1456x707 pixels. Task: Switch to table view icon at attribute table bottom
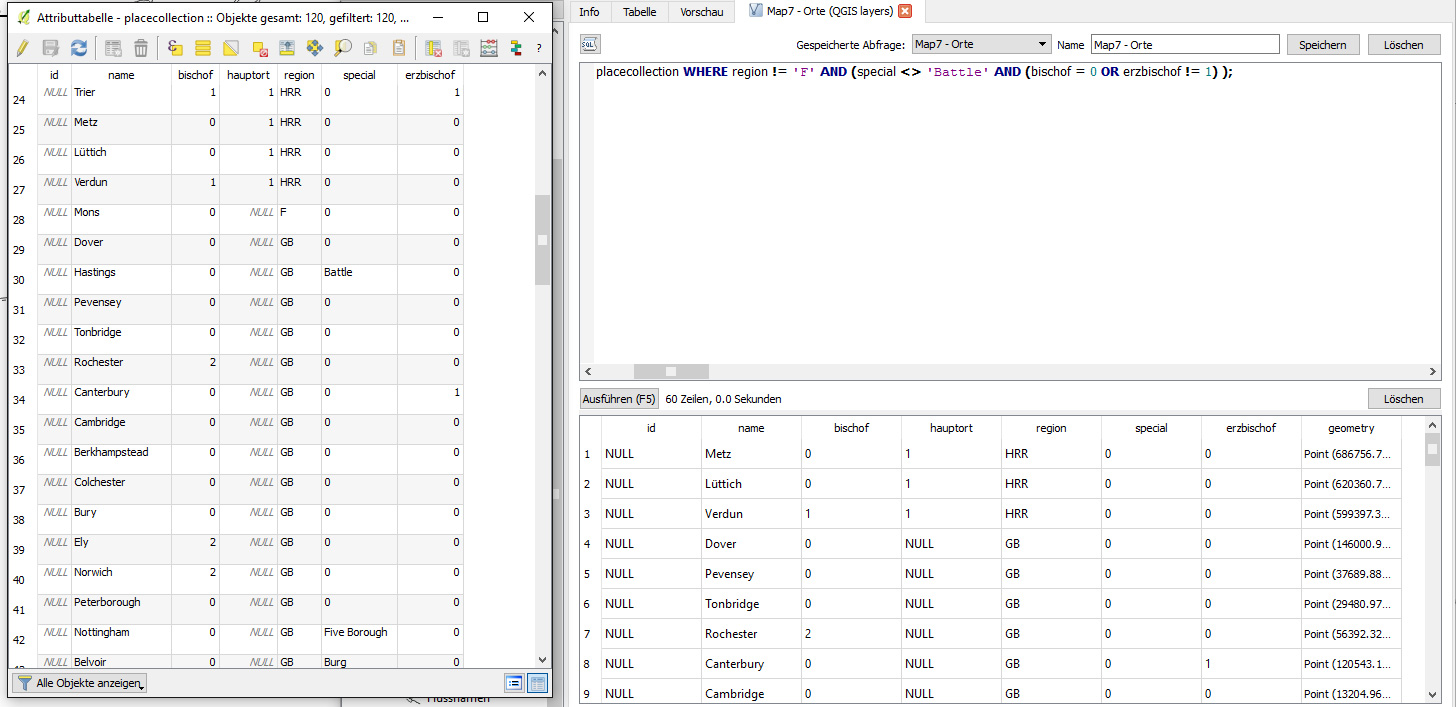pos(538,683)
